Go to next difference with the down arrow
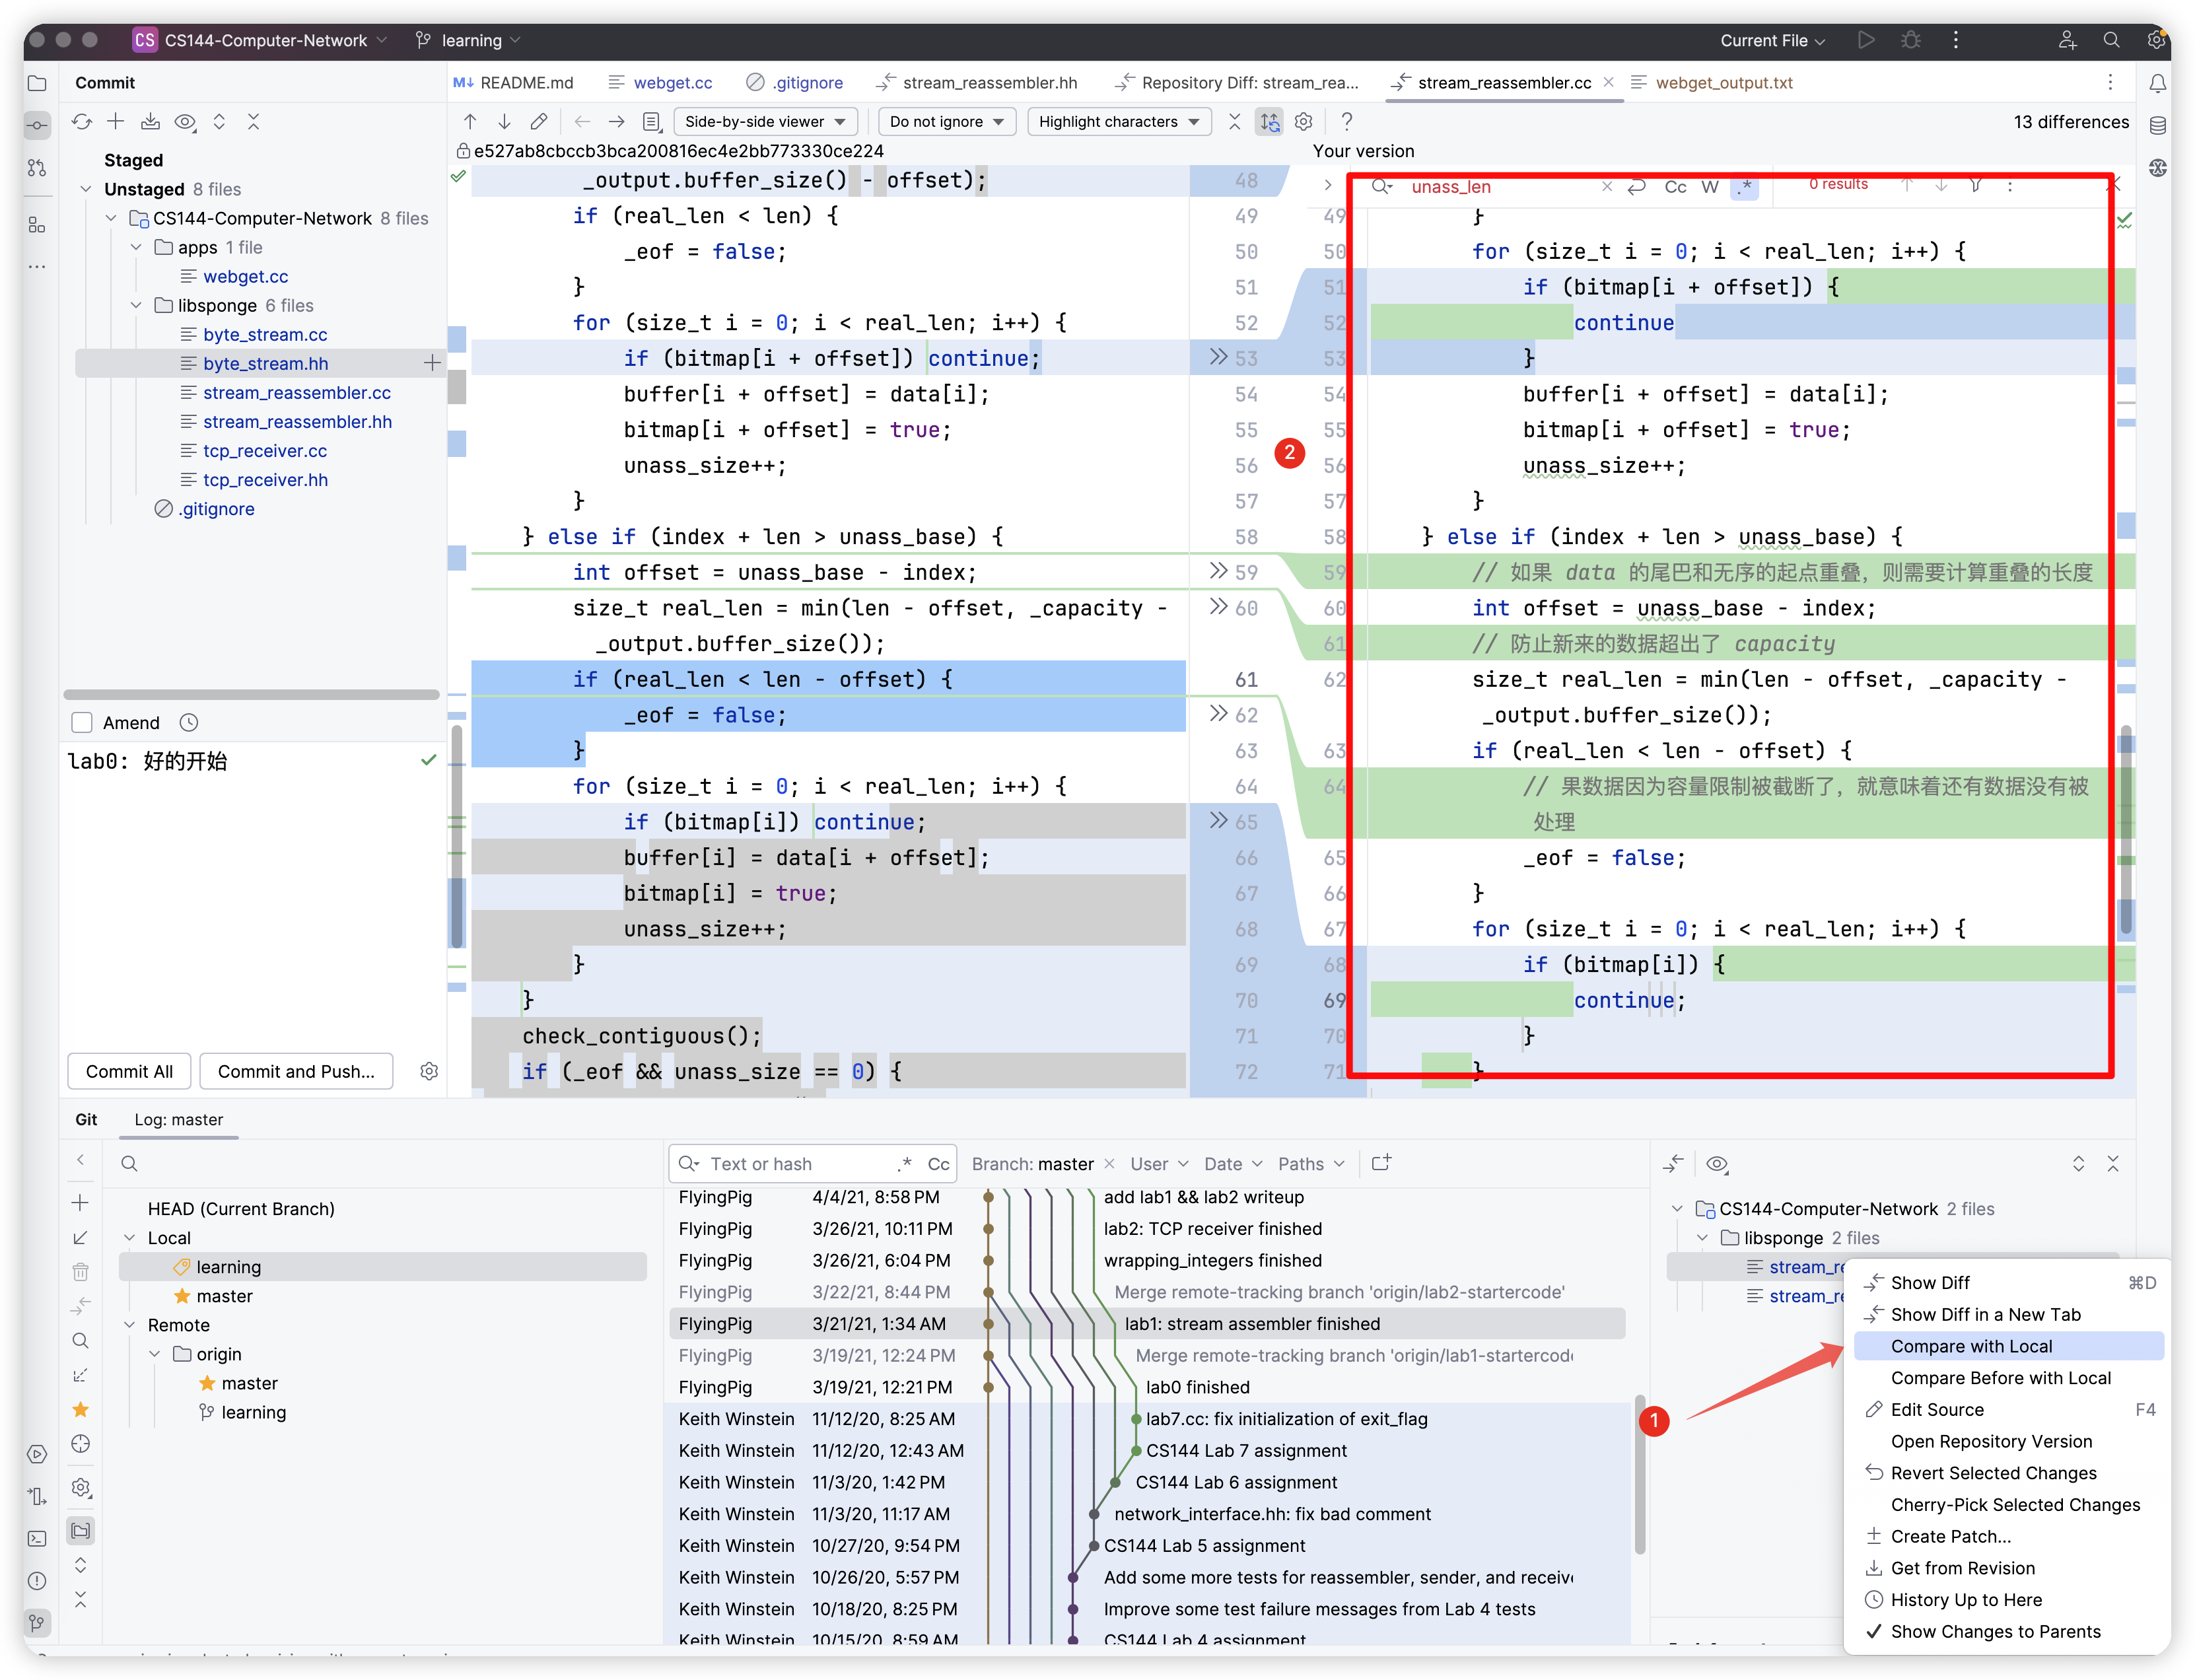The height and width of the screenshot is (1680, 2195). click(504, 122)
